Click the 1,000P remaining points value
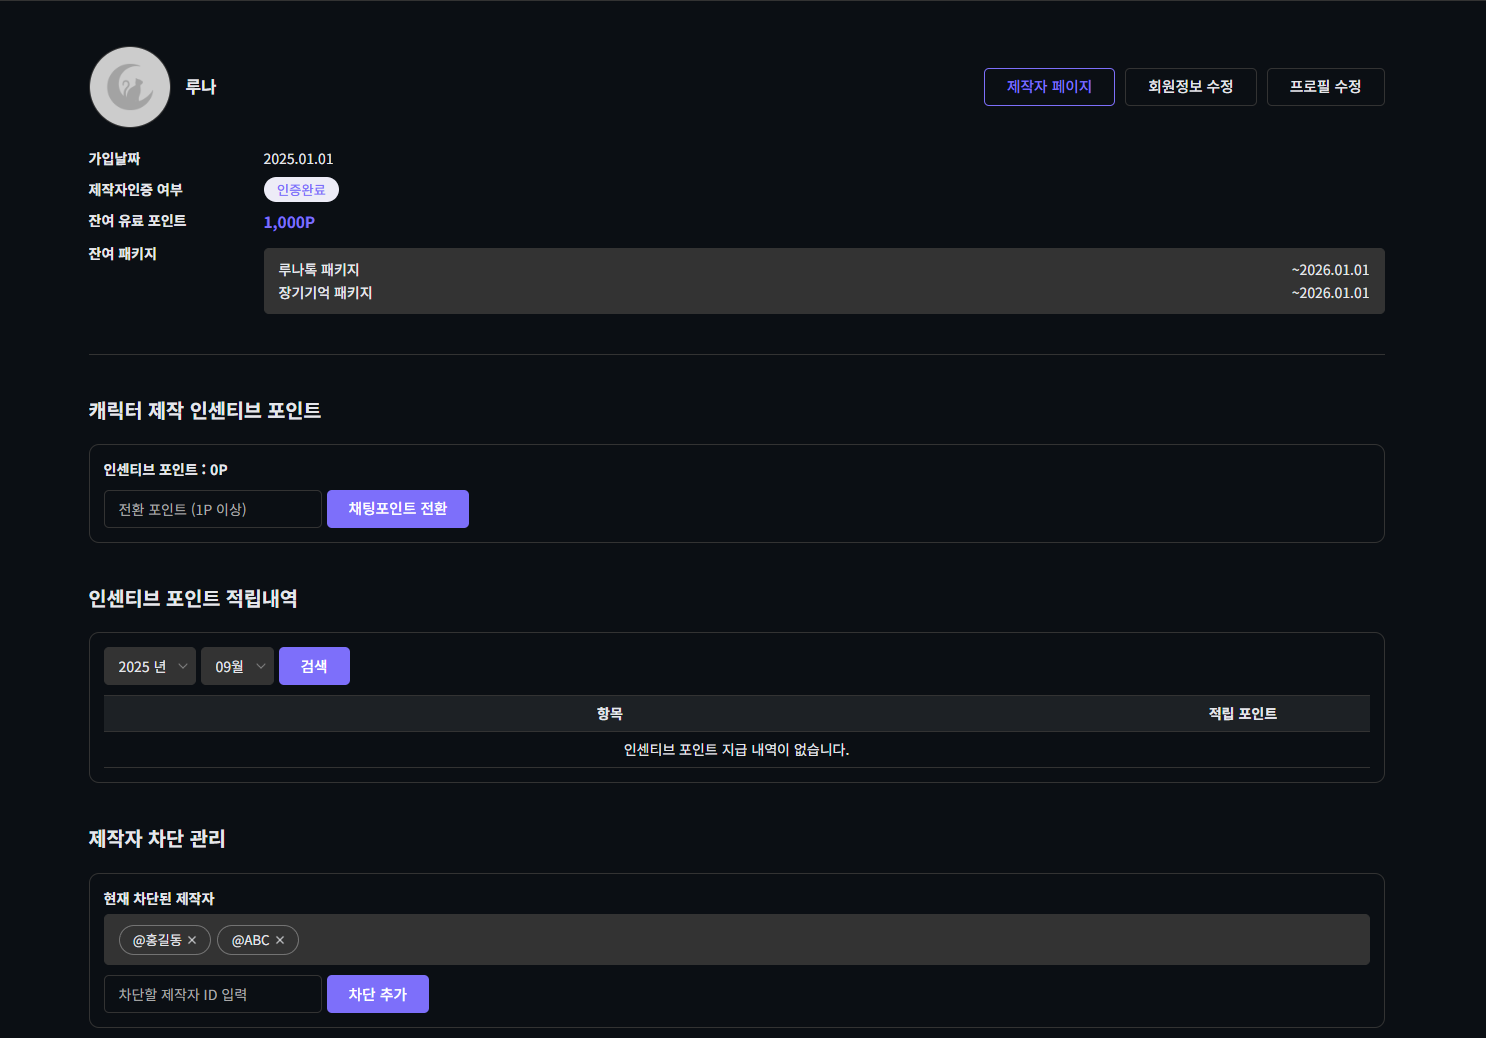Image resolution: width=1486 pixels, height=1038 pixels. tap(289, 222)
